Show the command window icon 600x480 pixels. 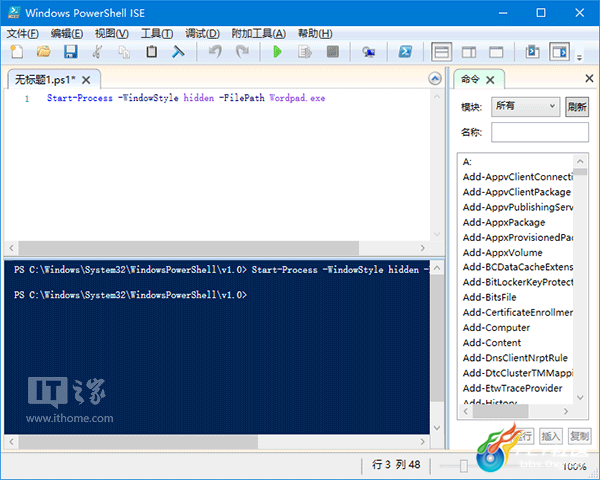pyautogui.click(x=532, y=52)
